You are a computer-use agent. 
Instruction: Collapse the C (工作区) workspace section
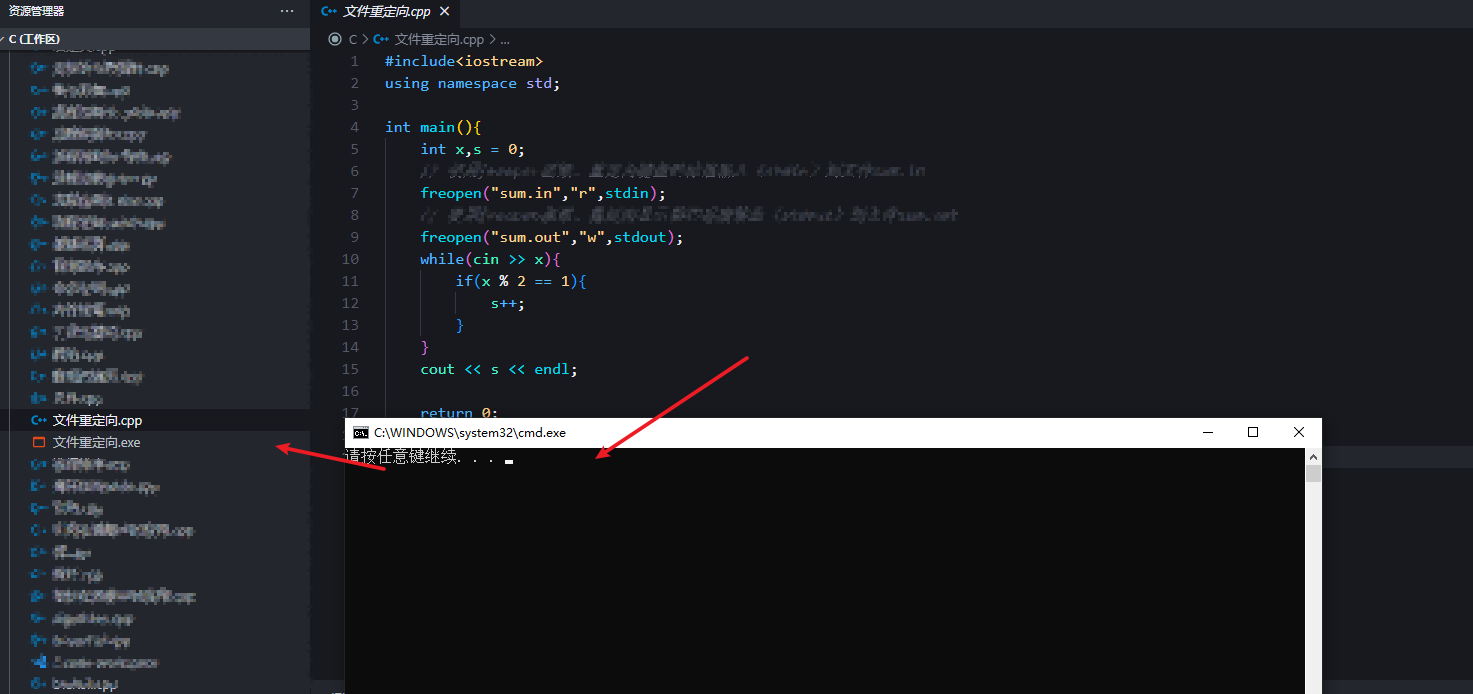pyautogui.click(x=35, y=39)
